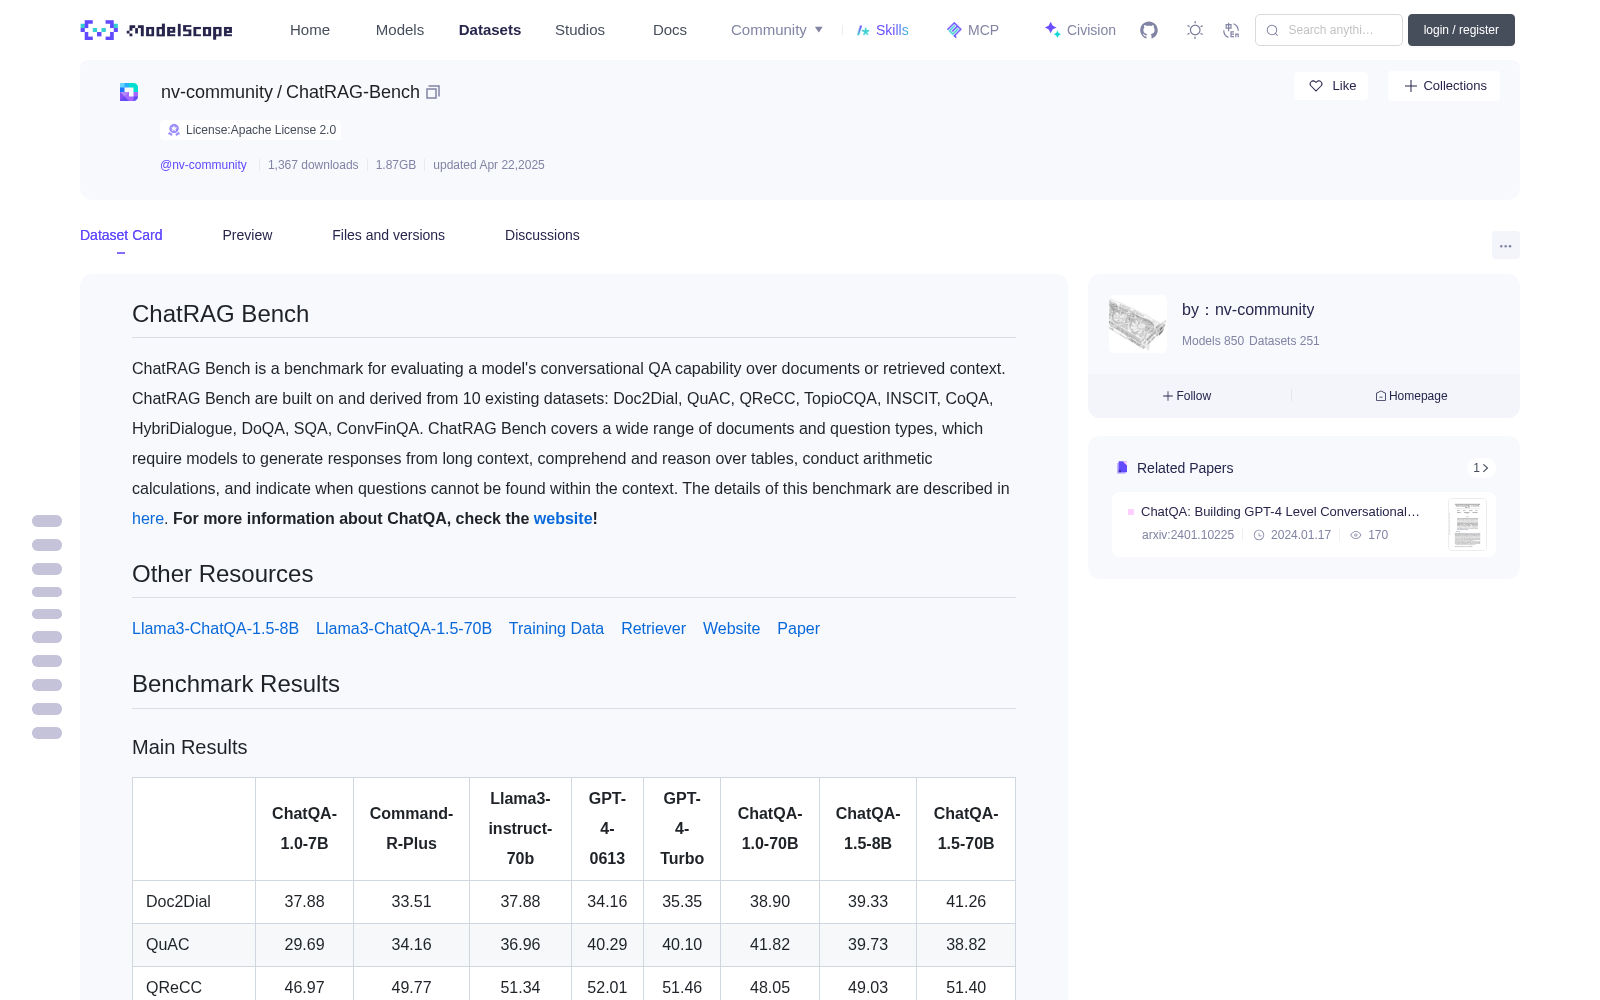Image resolution: width=1600 pixels, height=1000 pixels.
Task: Click the nv-community dataset avatar icon
Action: click(x=129, y=92)
